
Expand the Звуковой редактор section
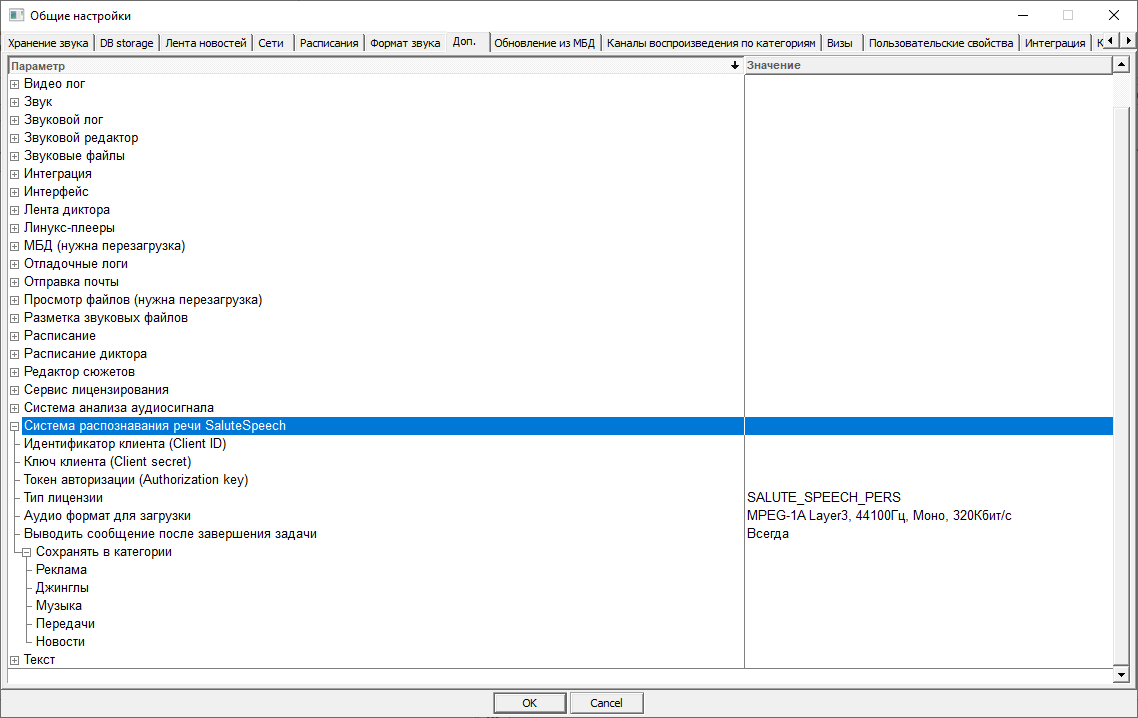pyautogui.click(x=15, y=138)
